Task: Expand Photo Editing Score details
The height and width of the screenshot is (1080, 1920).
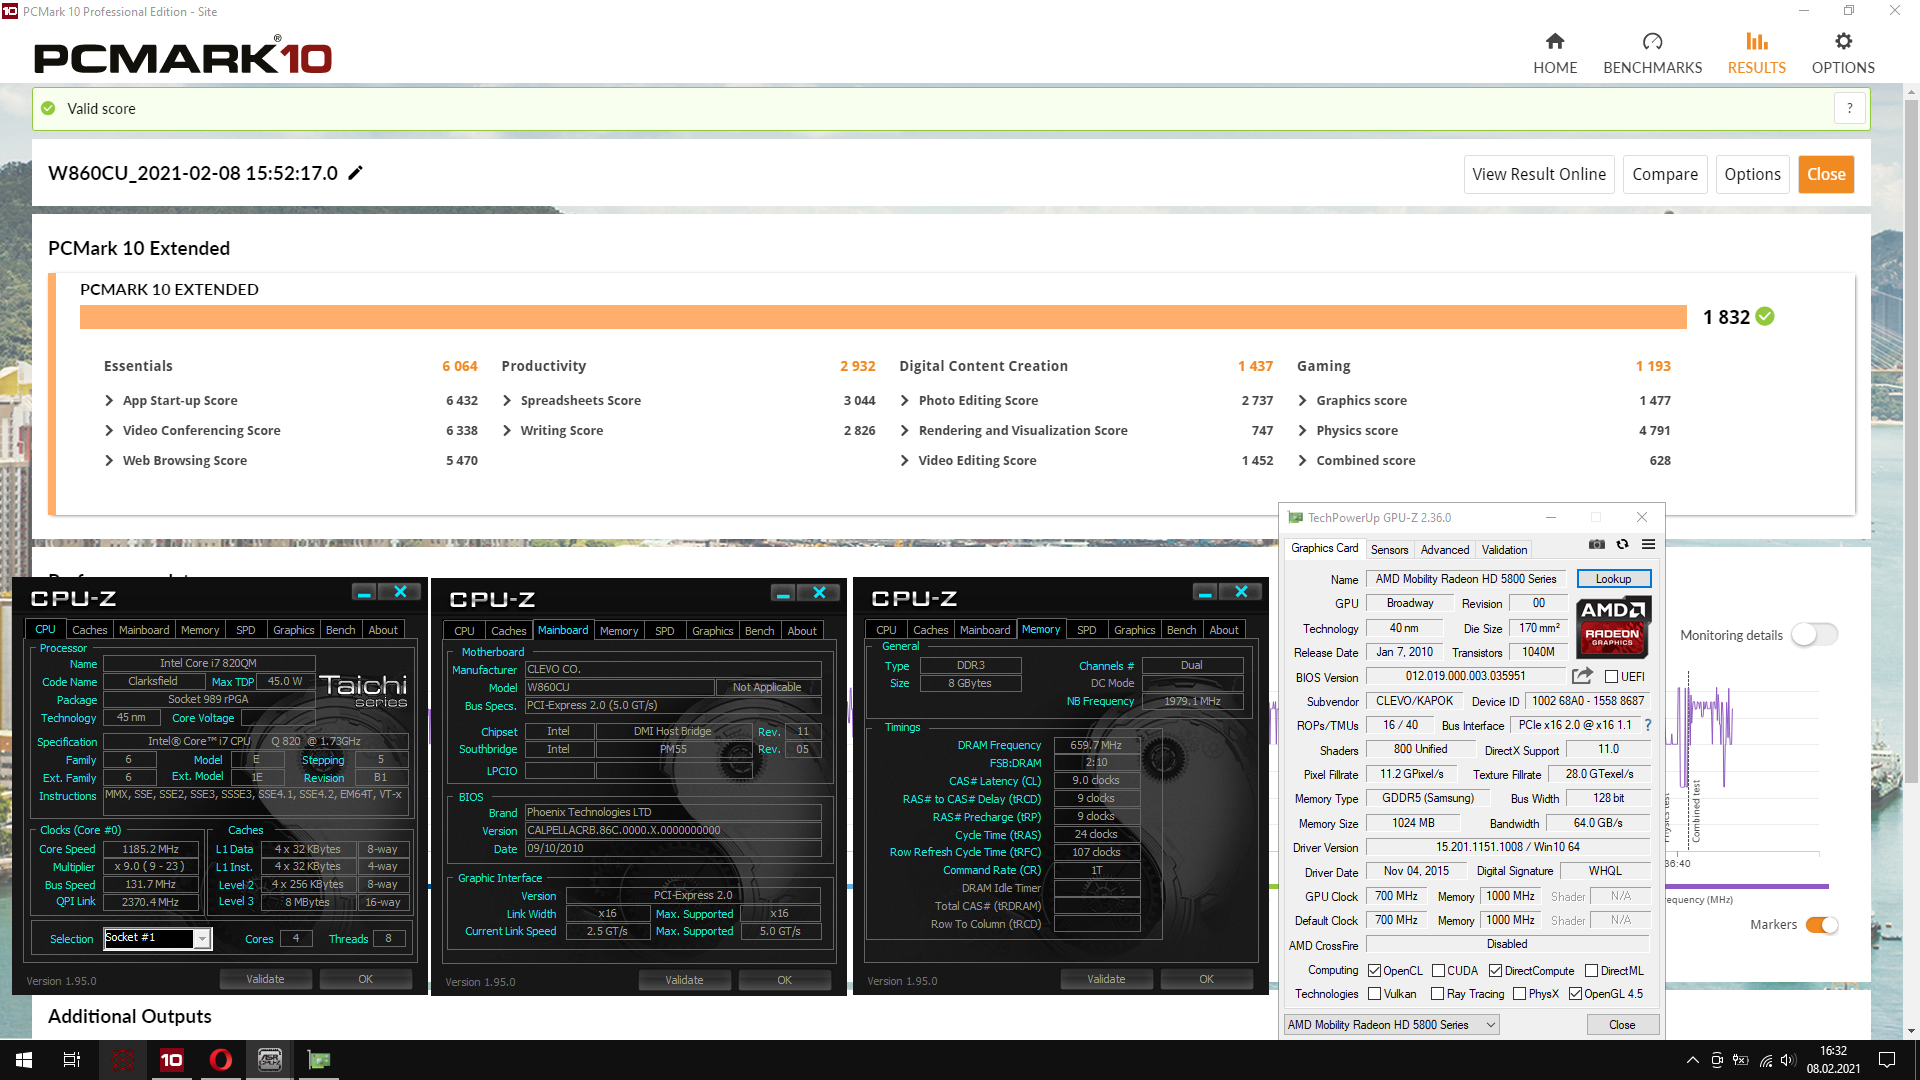Action: (905, 400)
